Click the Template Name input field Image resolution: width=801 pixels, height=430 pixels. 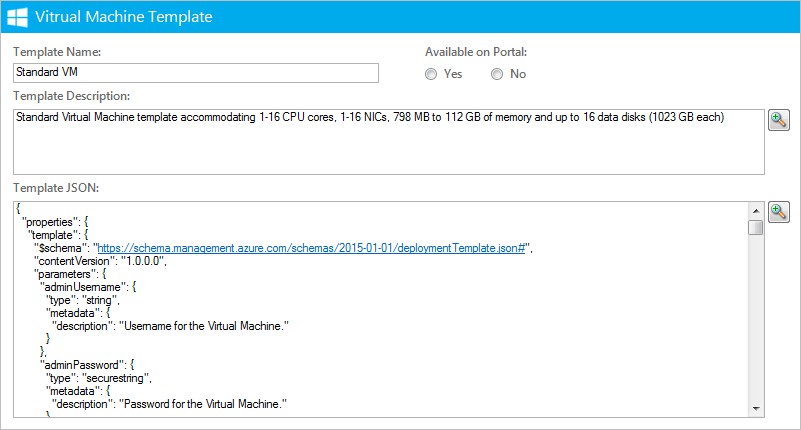[196, 73]
